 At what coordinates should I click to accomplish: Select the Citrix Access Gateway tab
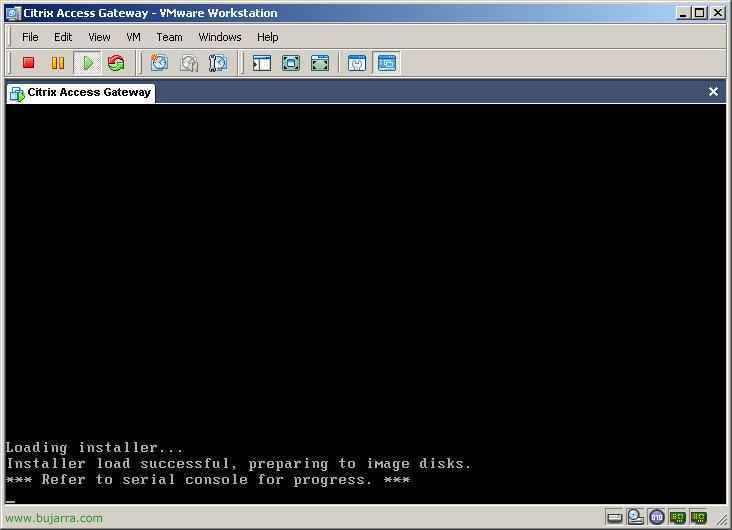[81, 92]
